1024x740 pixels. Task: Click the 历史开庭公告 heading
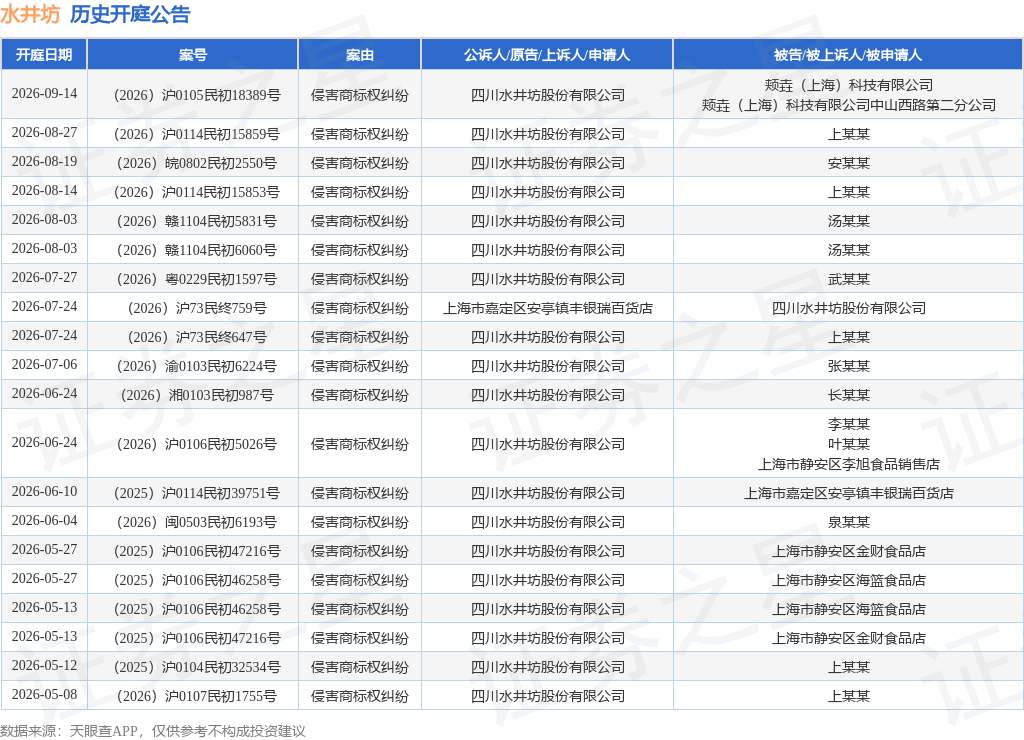point(130,14)
